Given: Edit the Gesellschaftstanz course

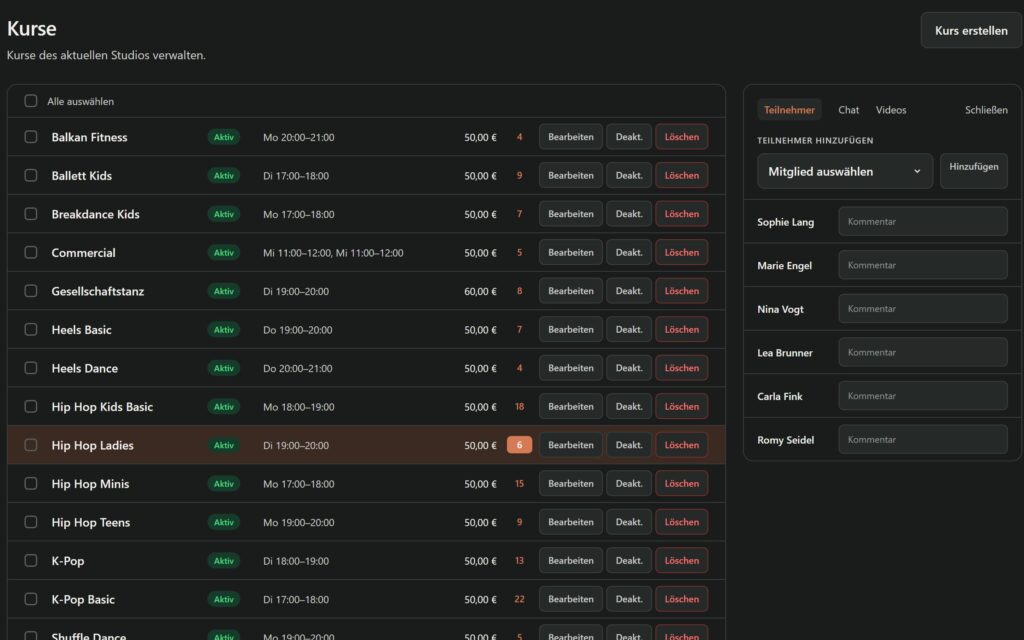Looking at the screenshot, I should [571, 291].
